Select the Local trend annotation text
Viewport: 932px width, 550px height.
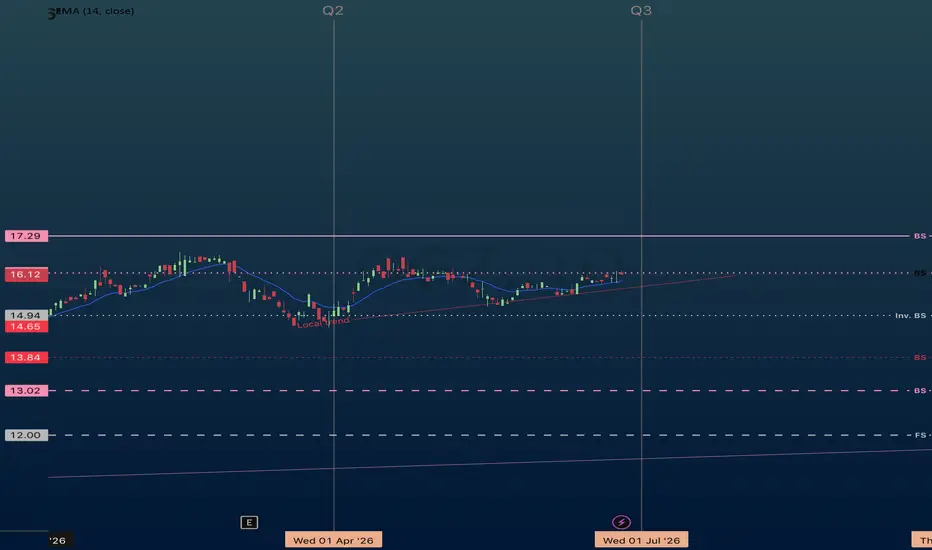tap(323, 323)
